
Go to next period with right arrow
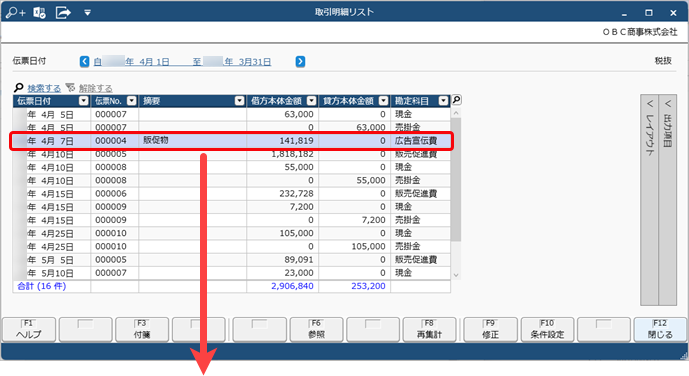pyautogui.click(x=300, y=61)
